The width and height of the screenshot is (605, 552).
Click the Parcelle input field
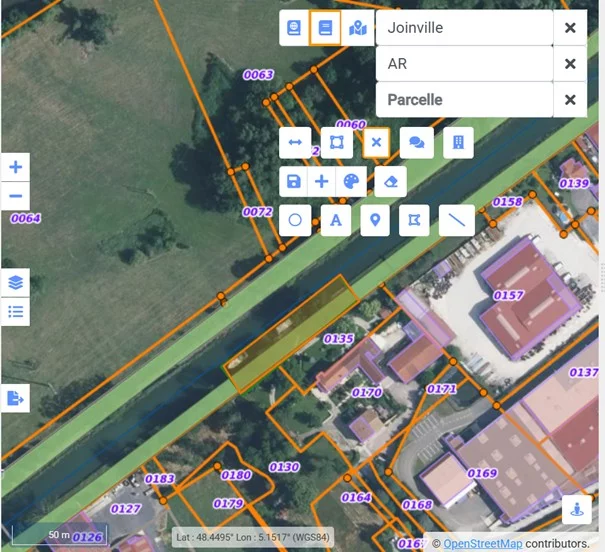coord(464,100)
